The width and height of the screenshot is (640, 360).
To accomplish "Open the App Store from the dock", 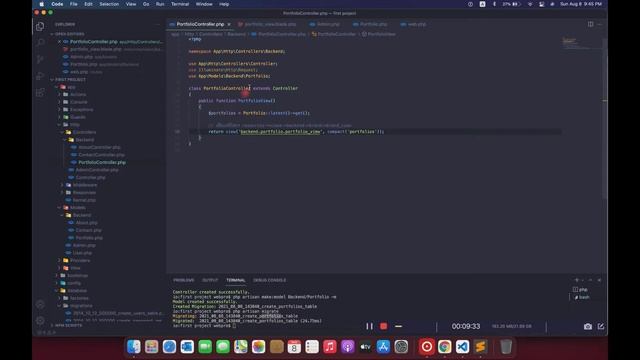I will click(383, 347).
